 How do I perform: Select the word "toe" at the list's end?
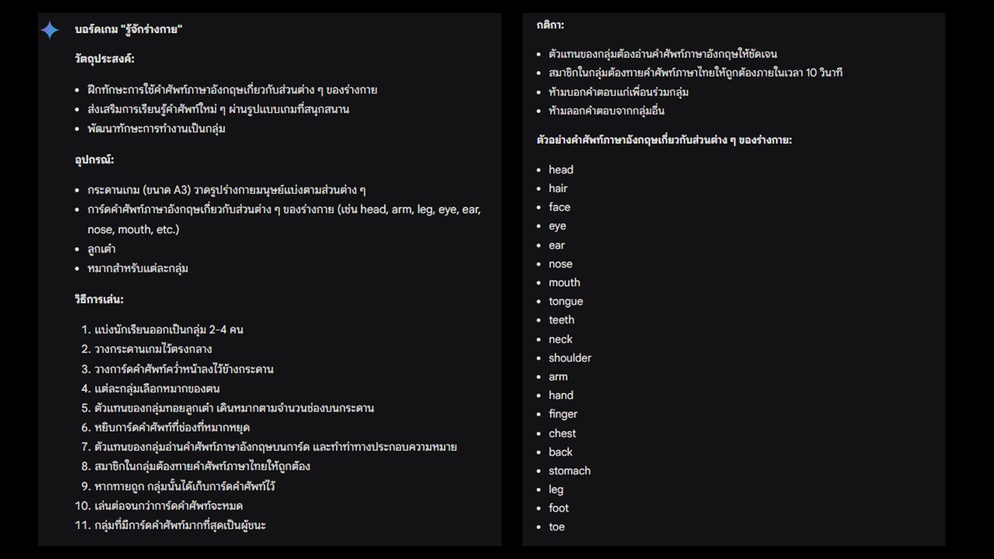tap(557, 527)
